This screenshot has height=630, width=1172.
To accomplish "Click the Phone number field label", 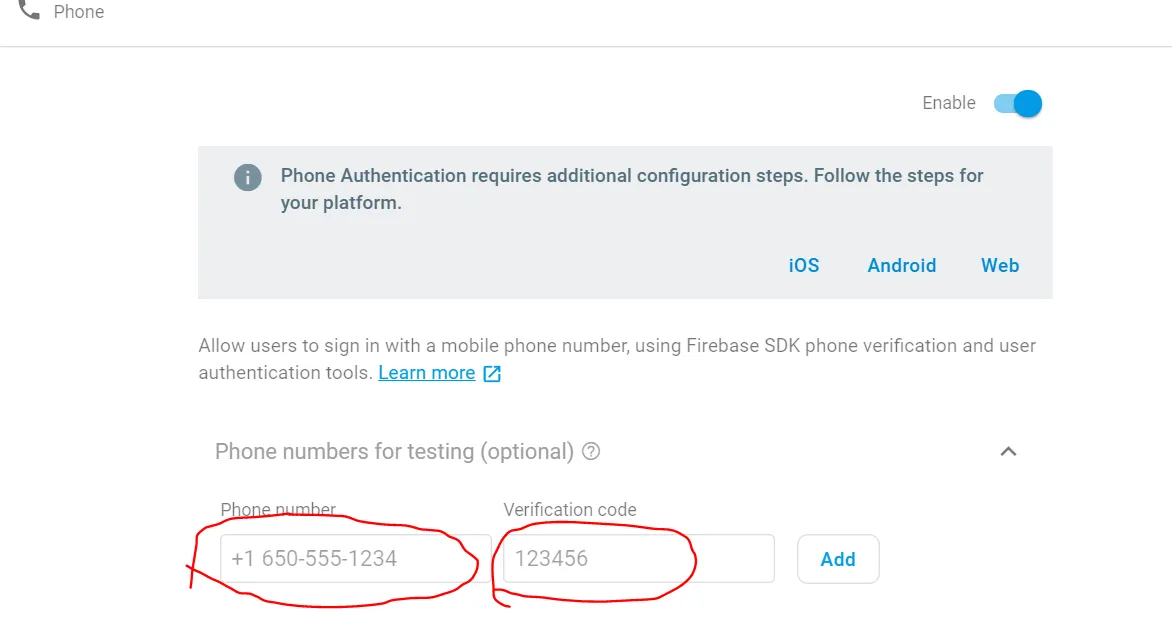I will pos(278,510).
